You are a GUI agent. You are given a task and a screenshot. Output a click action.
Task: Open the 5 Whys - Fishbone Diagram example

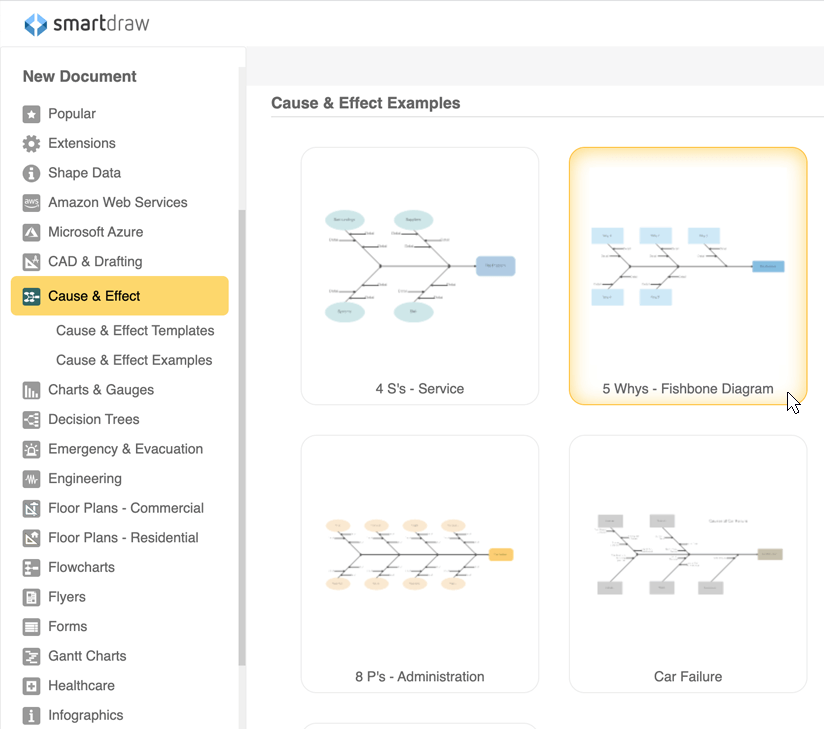click(688, 276)
